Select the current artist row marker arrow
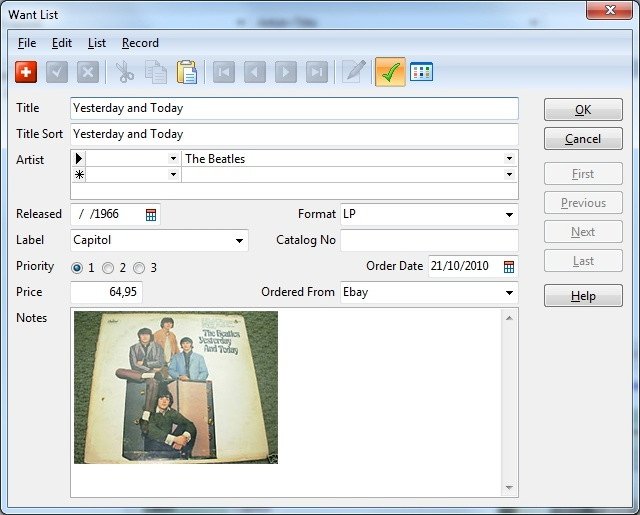 [x=79, y=158]
